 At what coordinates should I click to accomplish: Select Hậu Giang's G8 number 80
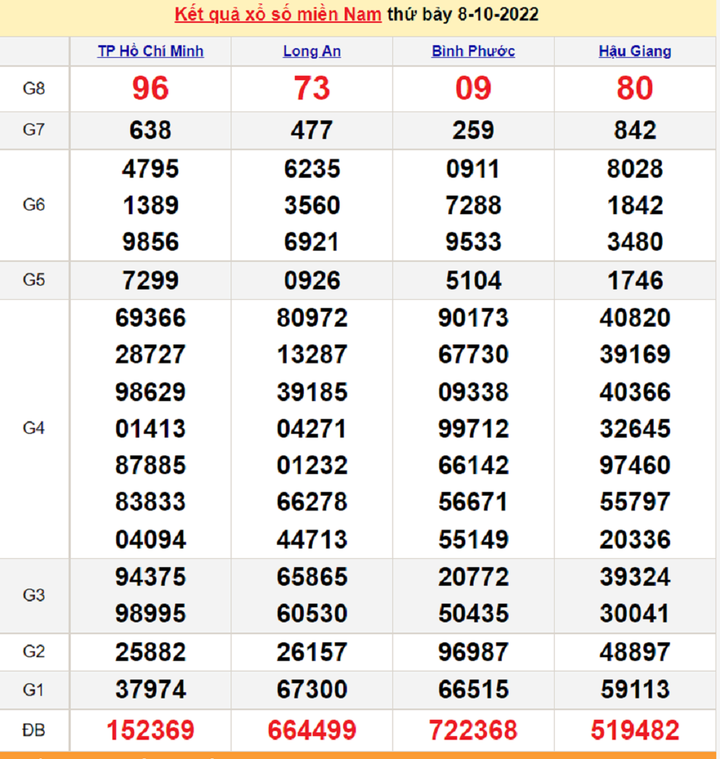tap(635, 89)
